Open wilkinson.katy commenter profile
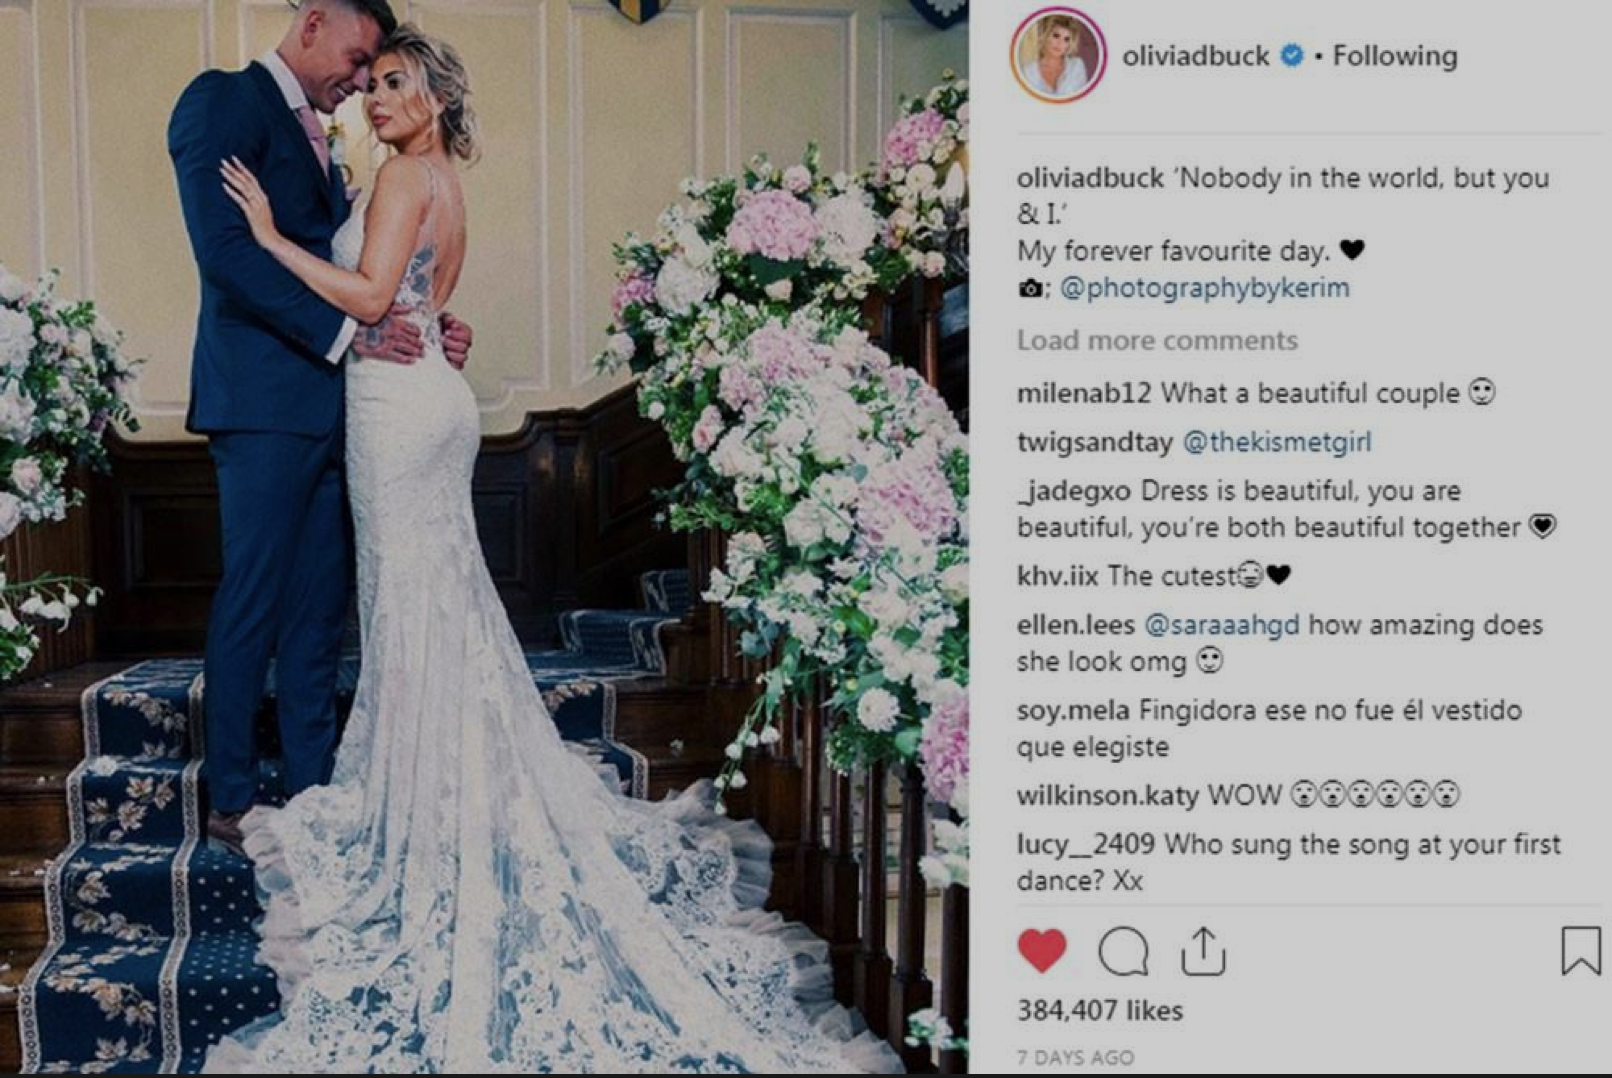This screenshot has height=1078, width=1612. [x=1108, y=795]
